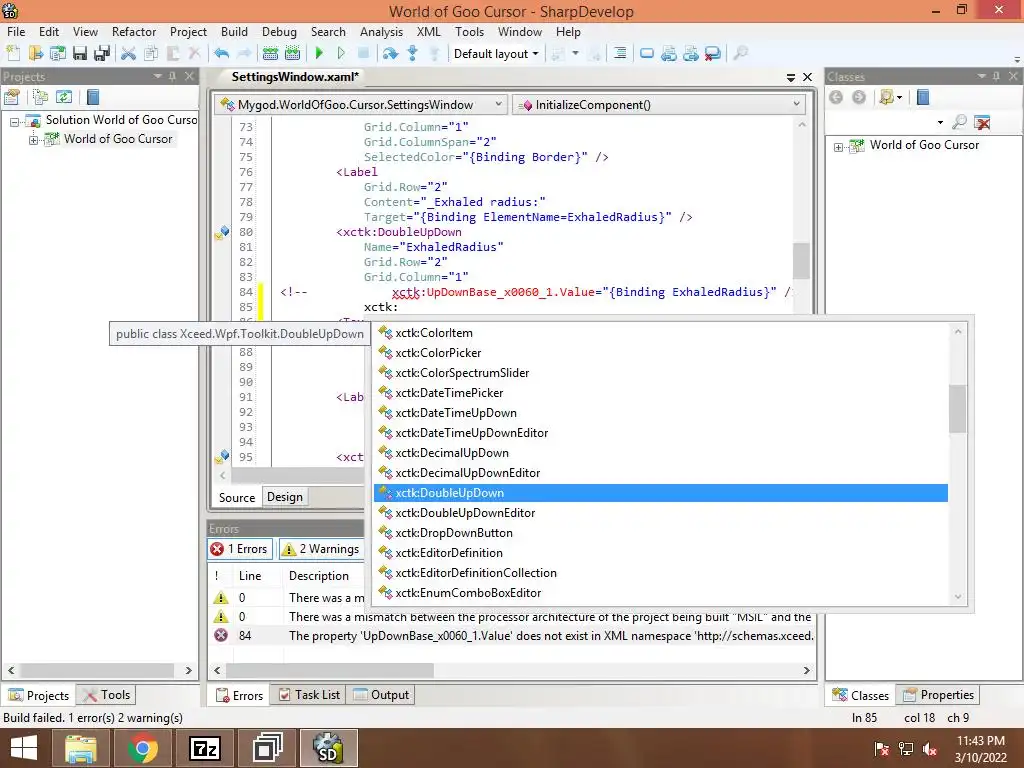Image resolution: width=1024 pixels, height=768 pixels.
Task: Select xctk:ColorPicker in completion list
Action: pyautogui.click(x=661, y=353)
